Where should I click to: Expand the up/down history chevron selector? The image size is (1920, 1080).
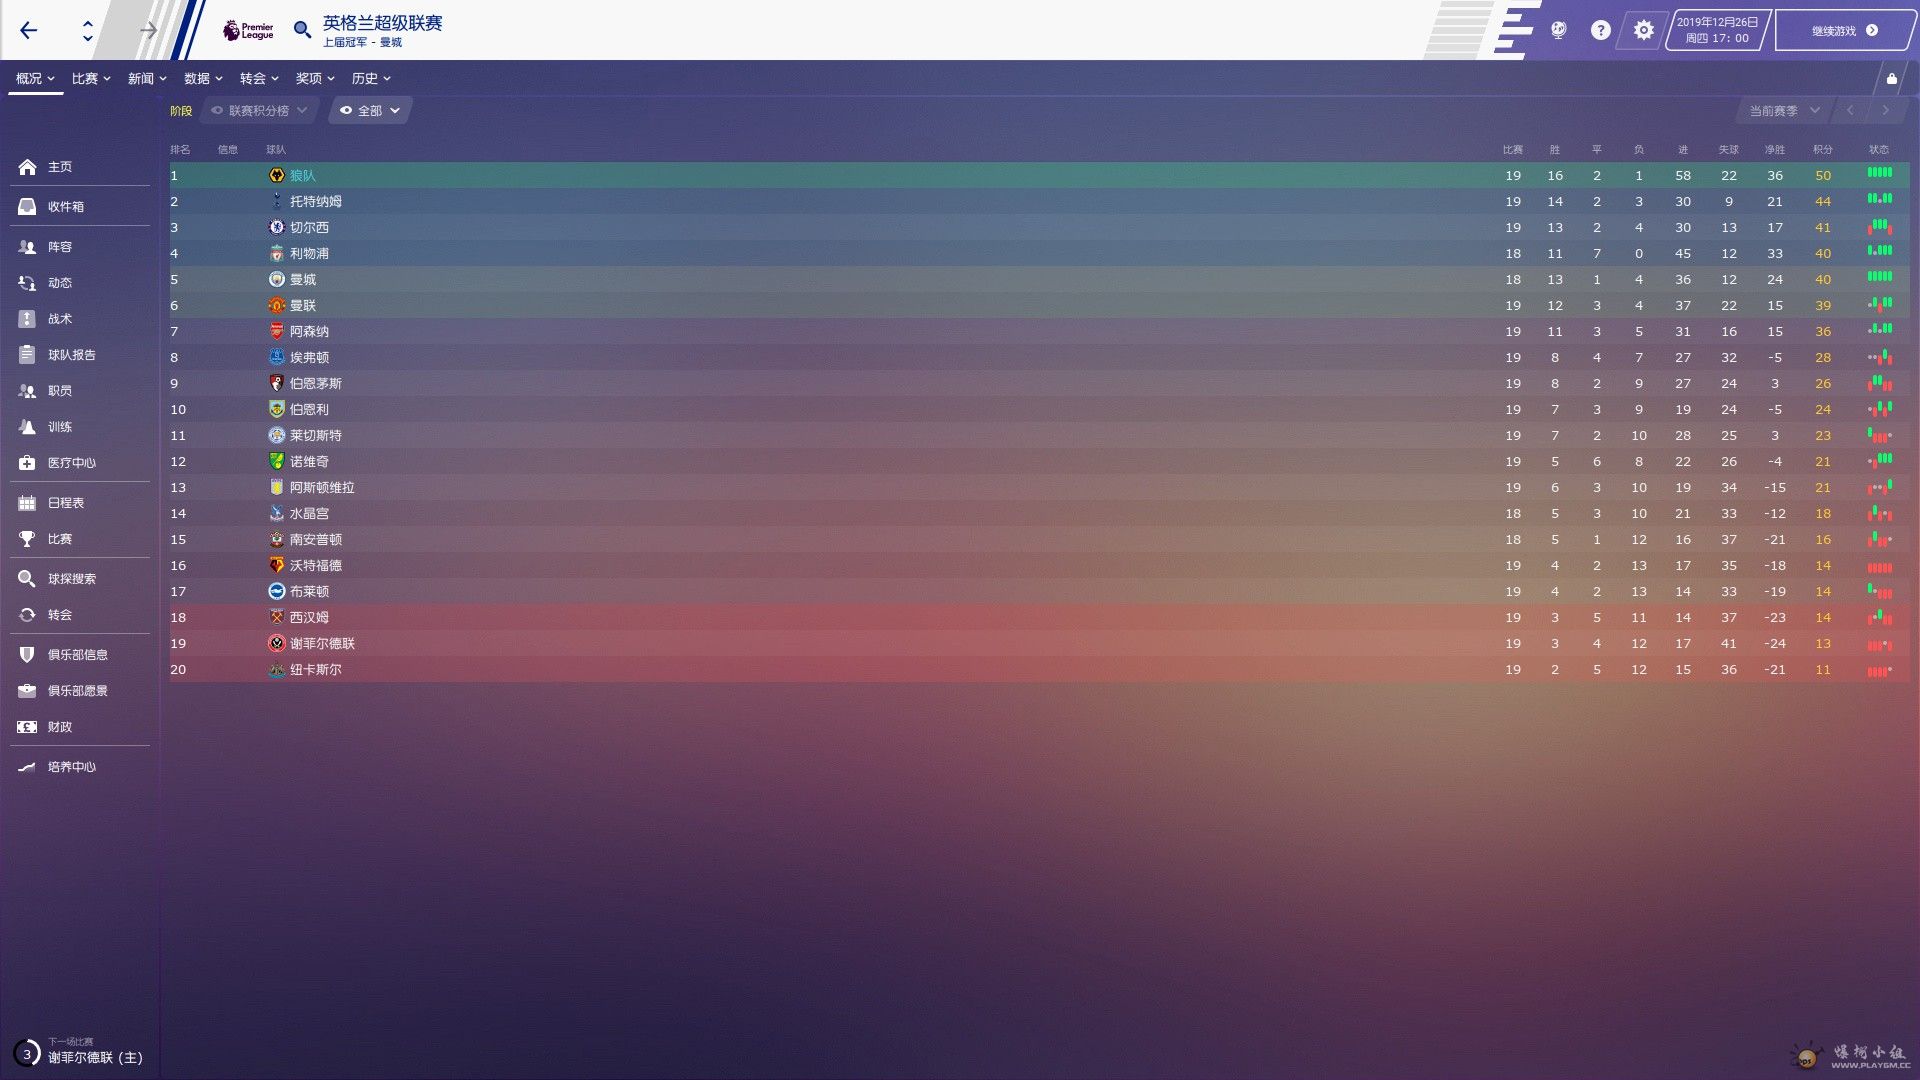pos(88,30)
